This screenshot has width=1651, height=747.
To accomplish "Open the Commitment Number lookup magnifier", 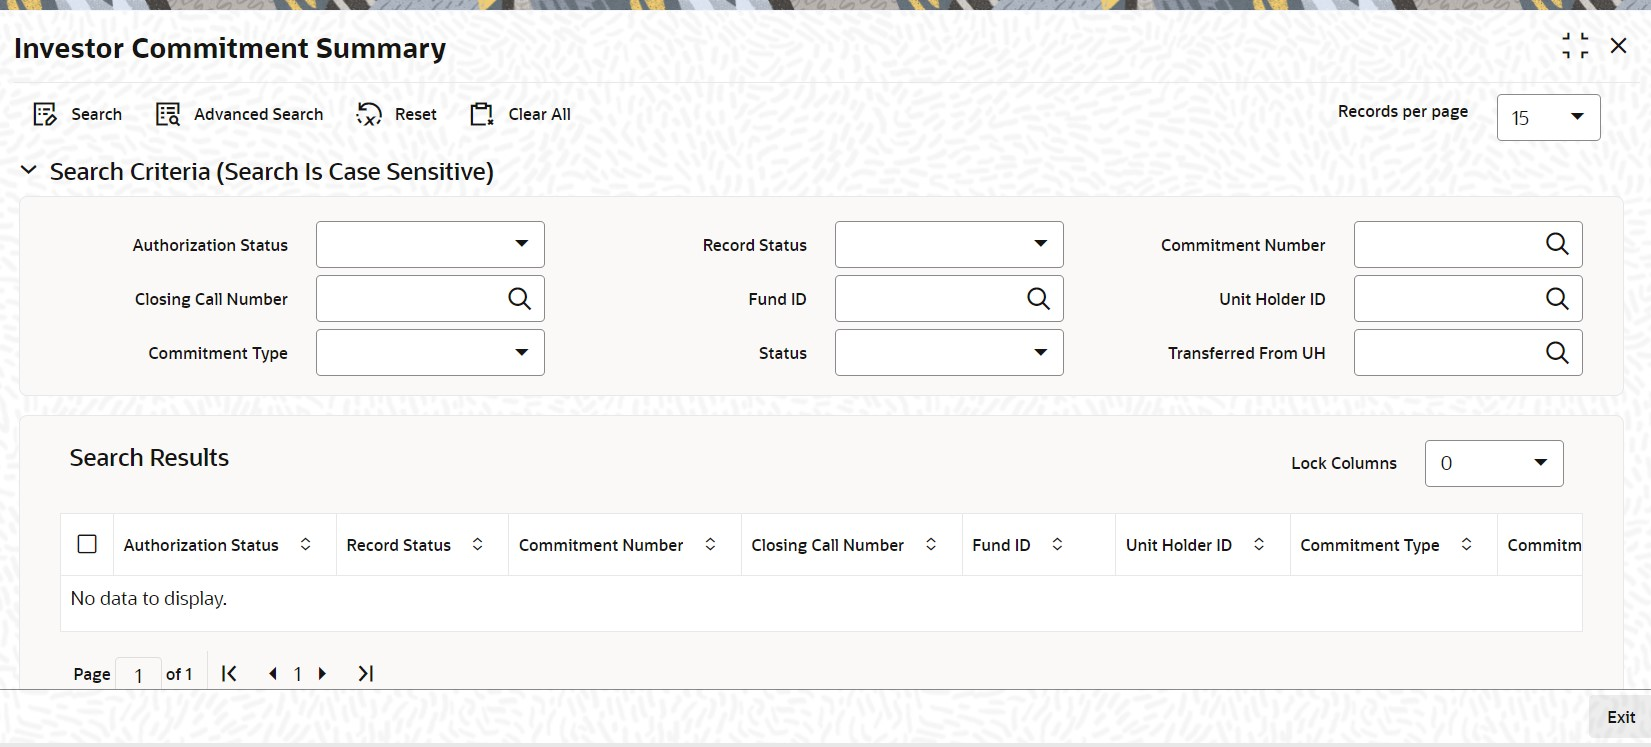I will click(1557, 244).
